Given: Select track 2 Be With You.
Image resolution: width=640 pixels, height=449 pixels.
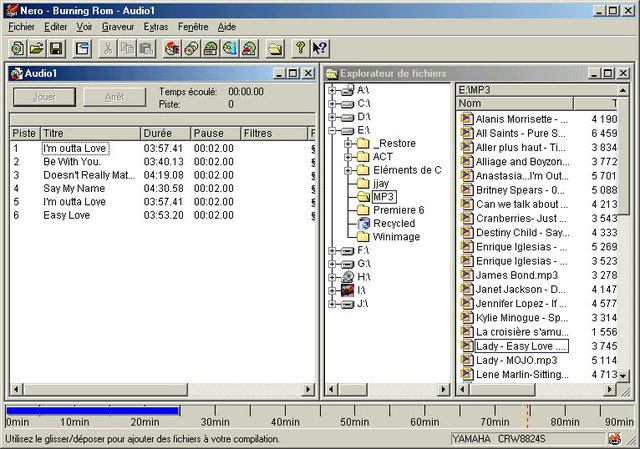Looking at the screenshot, I should pyautogui.click(x=72, y=162).
